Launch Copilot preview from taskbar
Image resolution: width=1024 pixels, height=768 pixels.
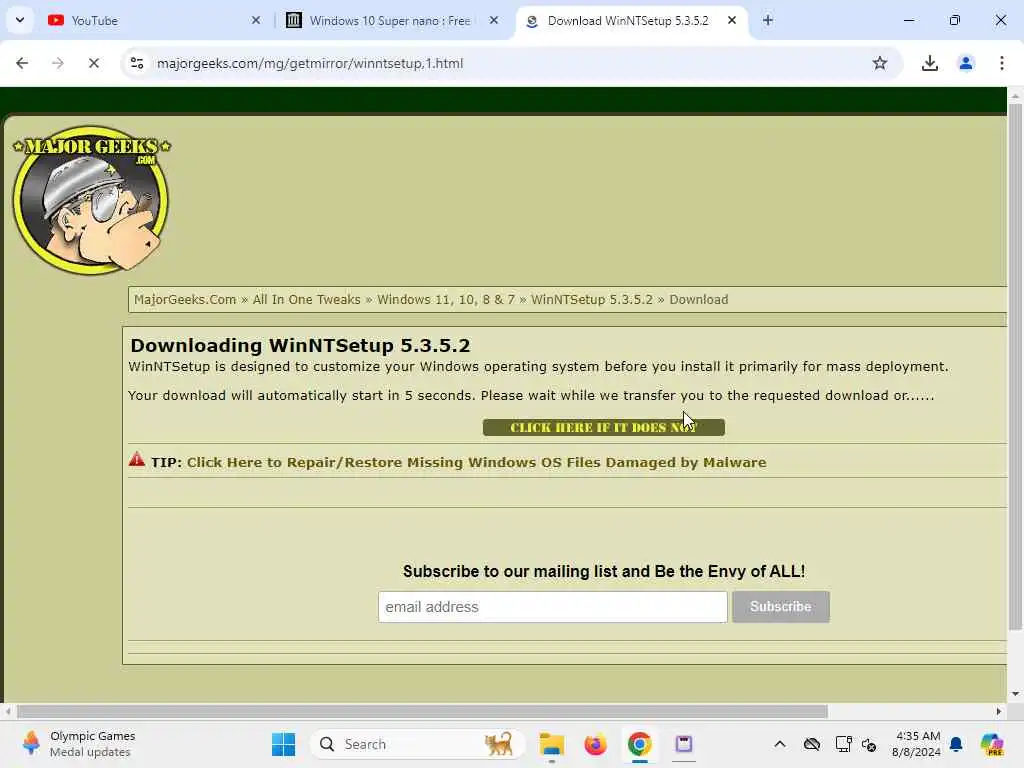(992, 744)
